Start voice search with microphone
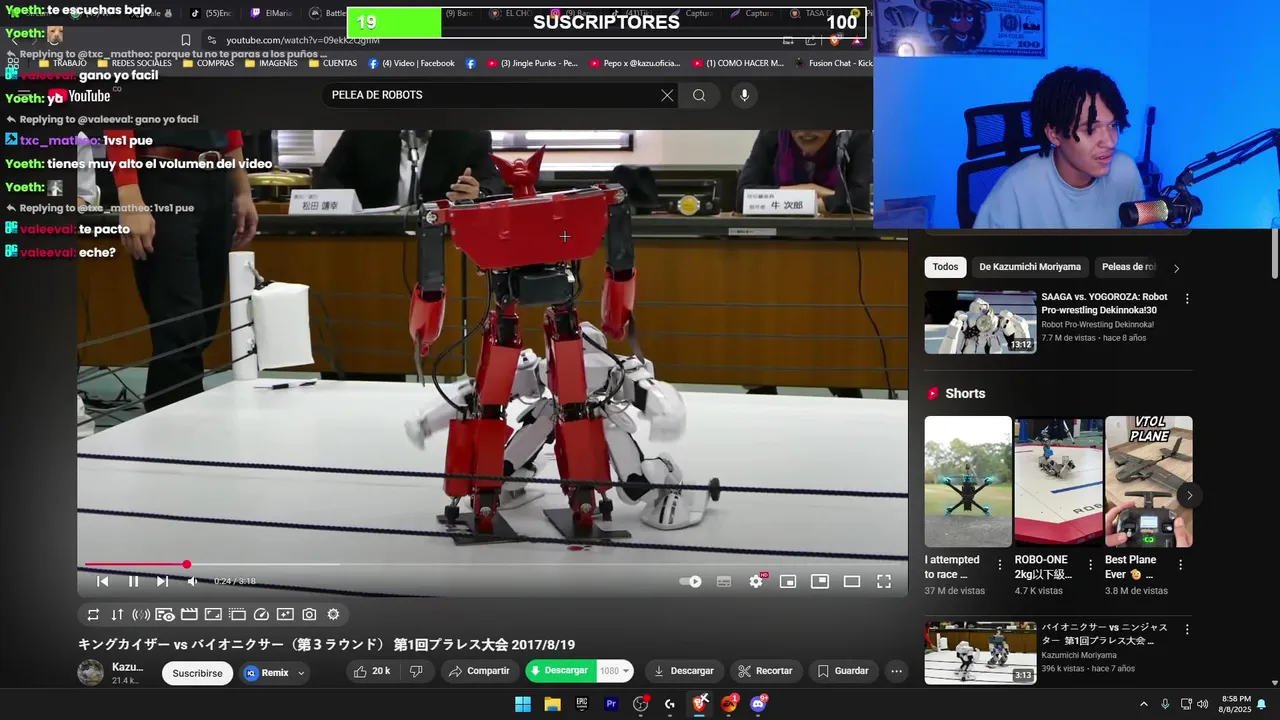Image resolution: width=1280 pixels, height=720 pixels. click(744, 95)
